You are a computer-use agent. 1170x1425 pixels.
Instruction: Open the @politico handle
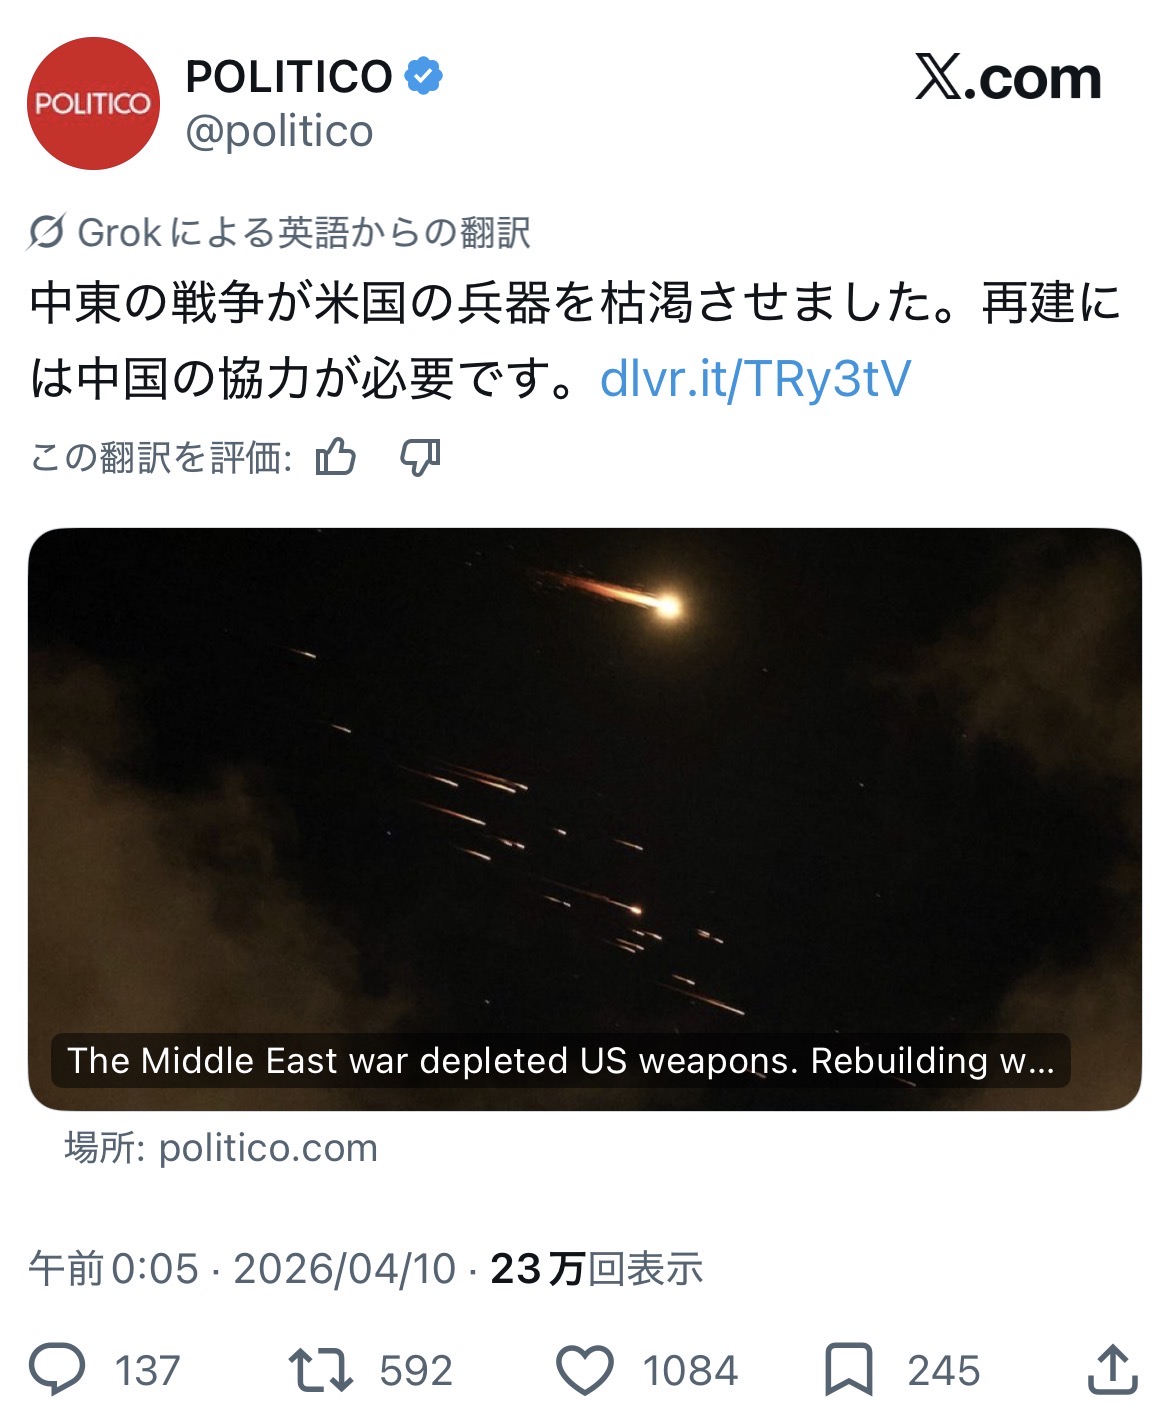coord(279,131)
